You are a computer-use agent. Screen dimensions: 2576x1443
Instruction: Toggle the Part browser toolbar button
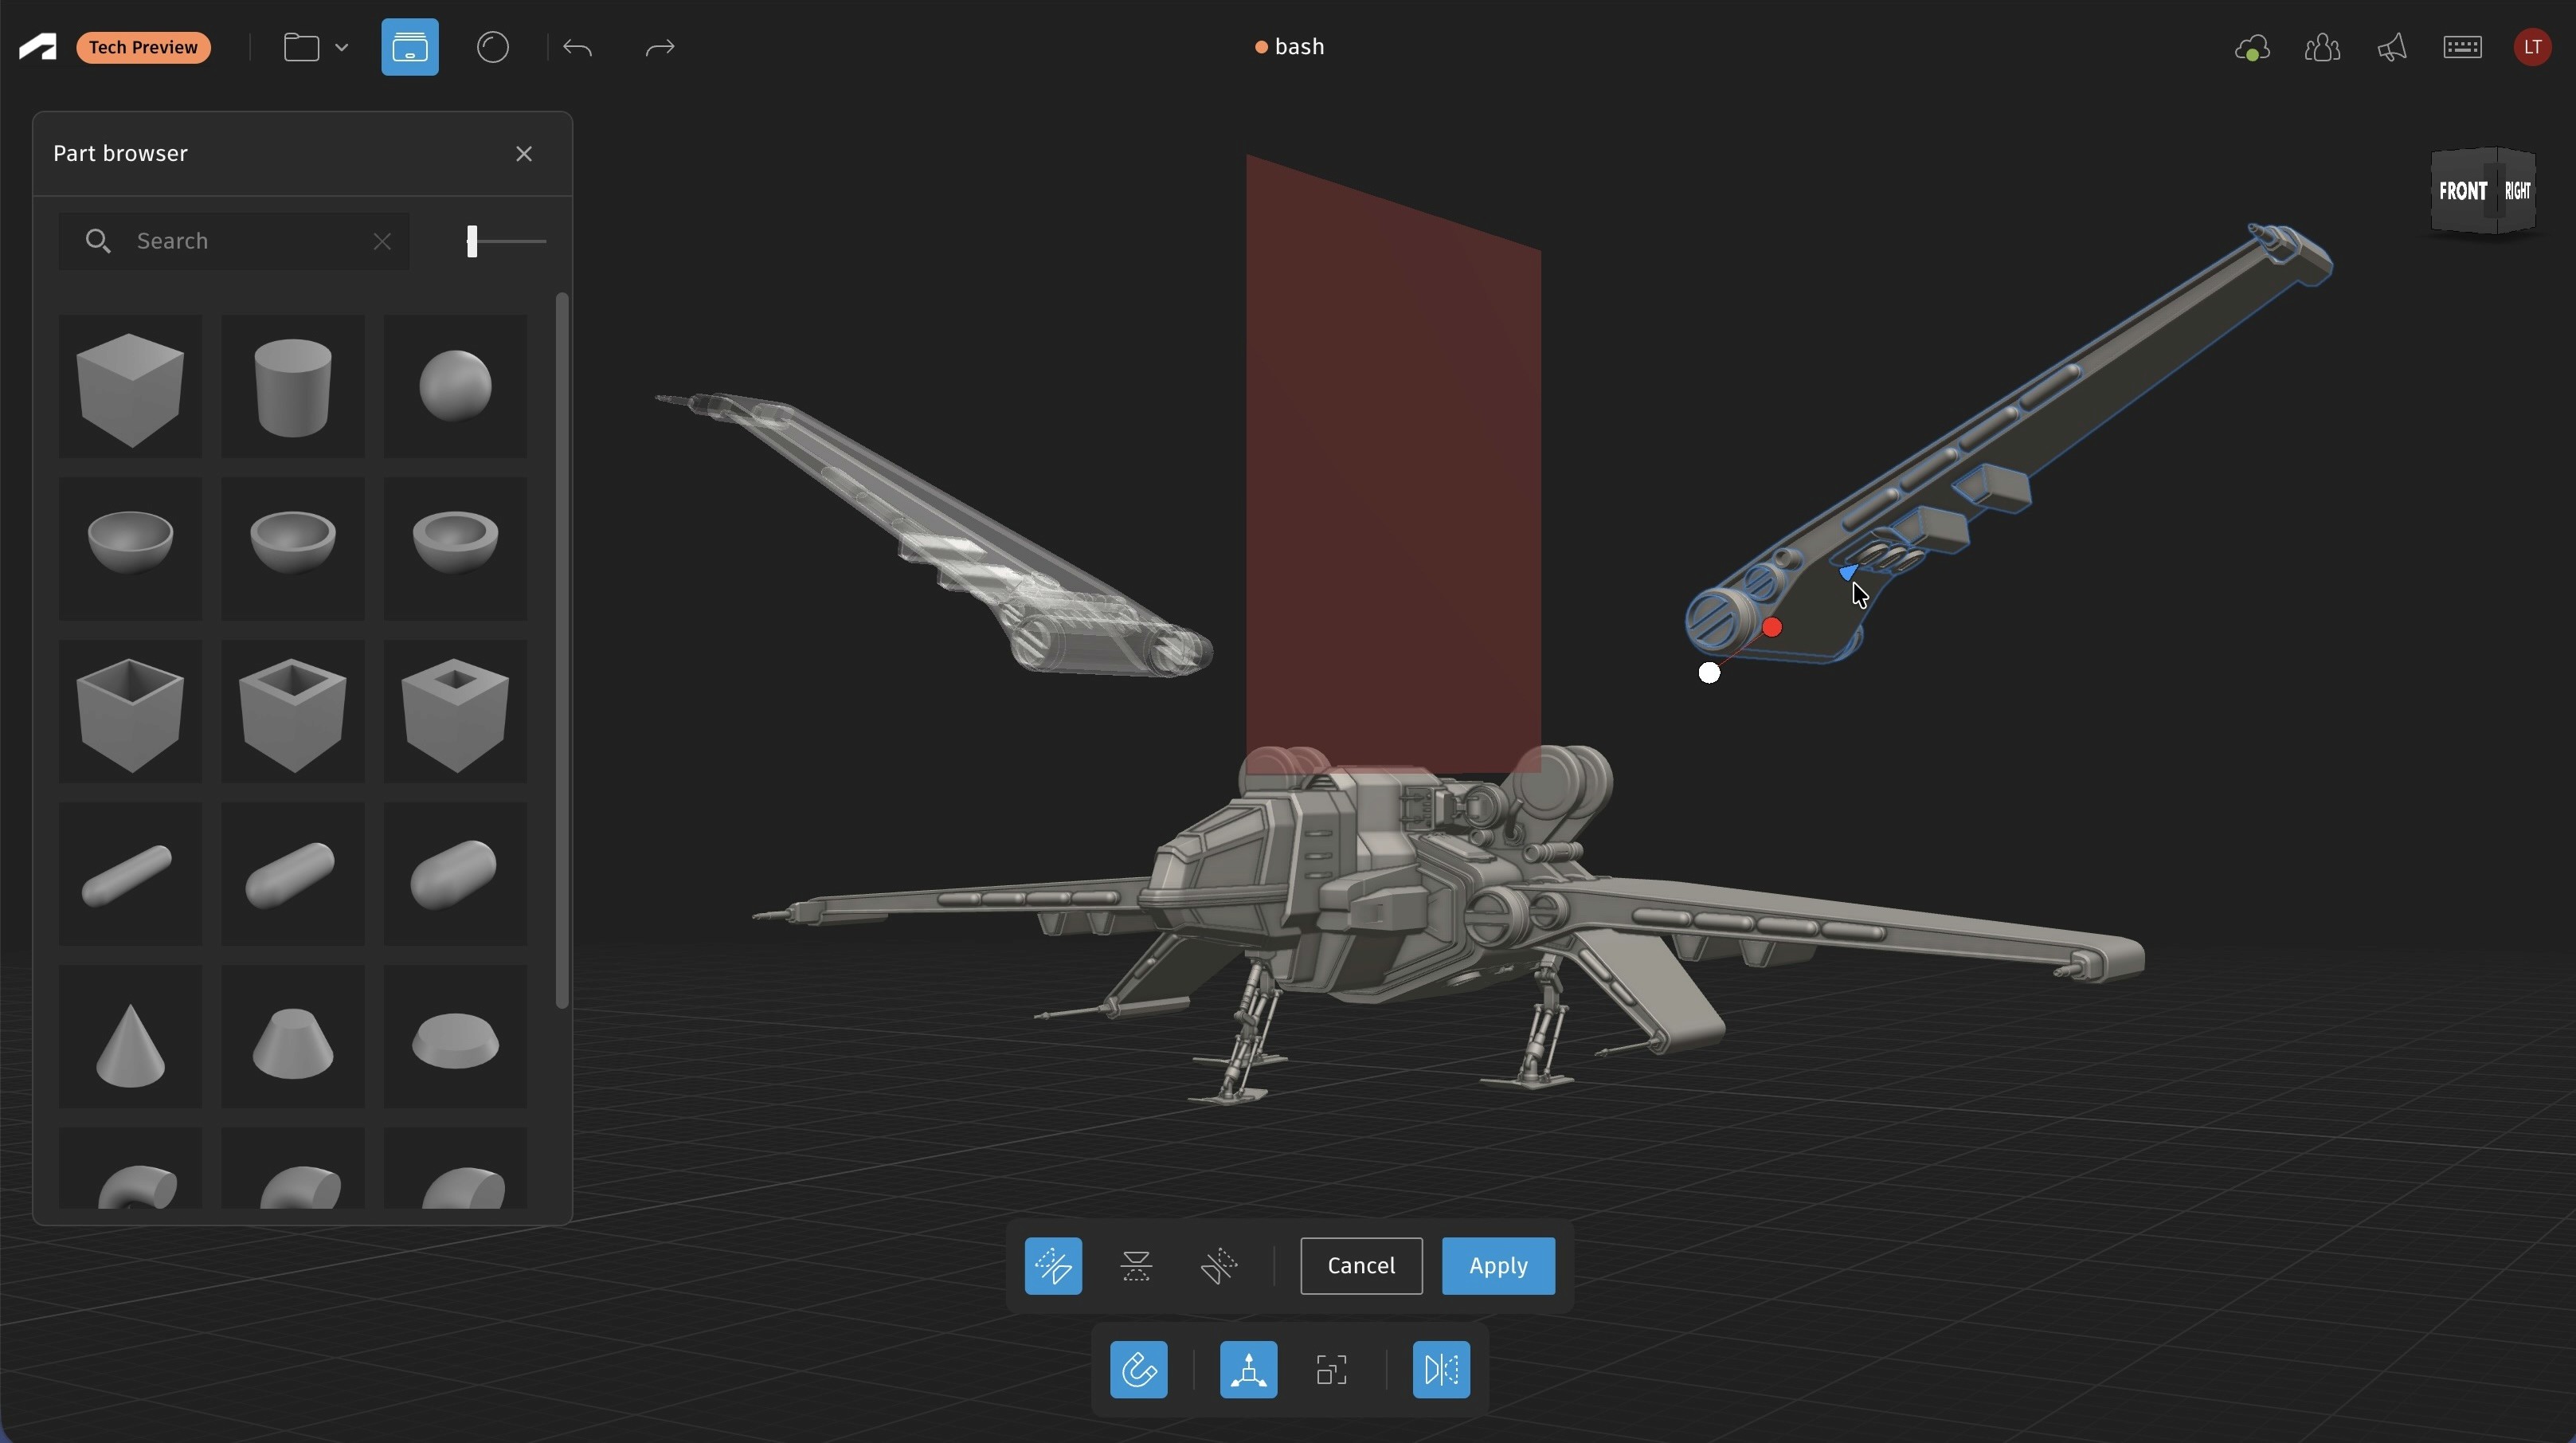[x=410, y=47]
